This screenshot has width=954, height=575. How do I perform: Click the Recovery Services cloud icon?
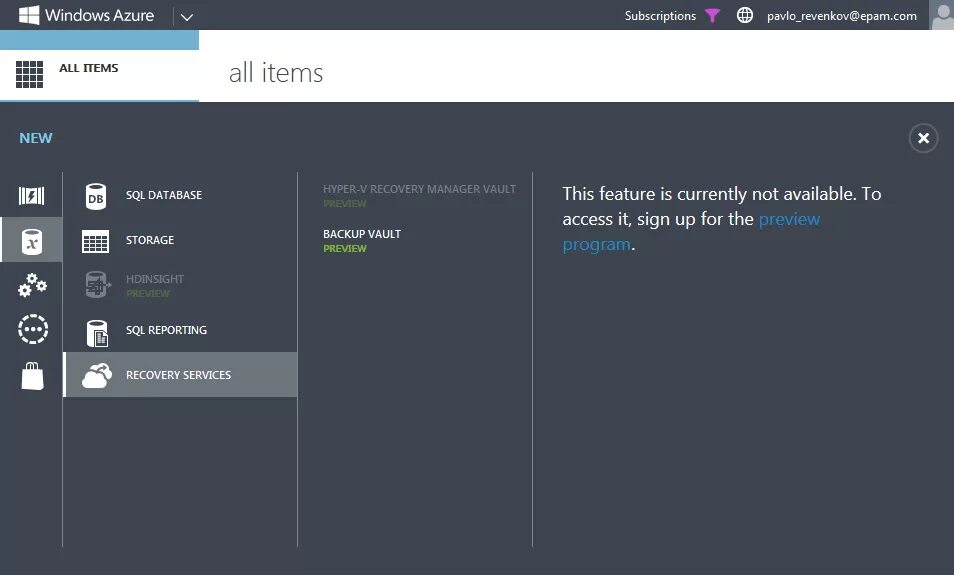(97, 375)
